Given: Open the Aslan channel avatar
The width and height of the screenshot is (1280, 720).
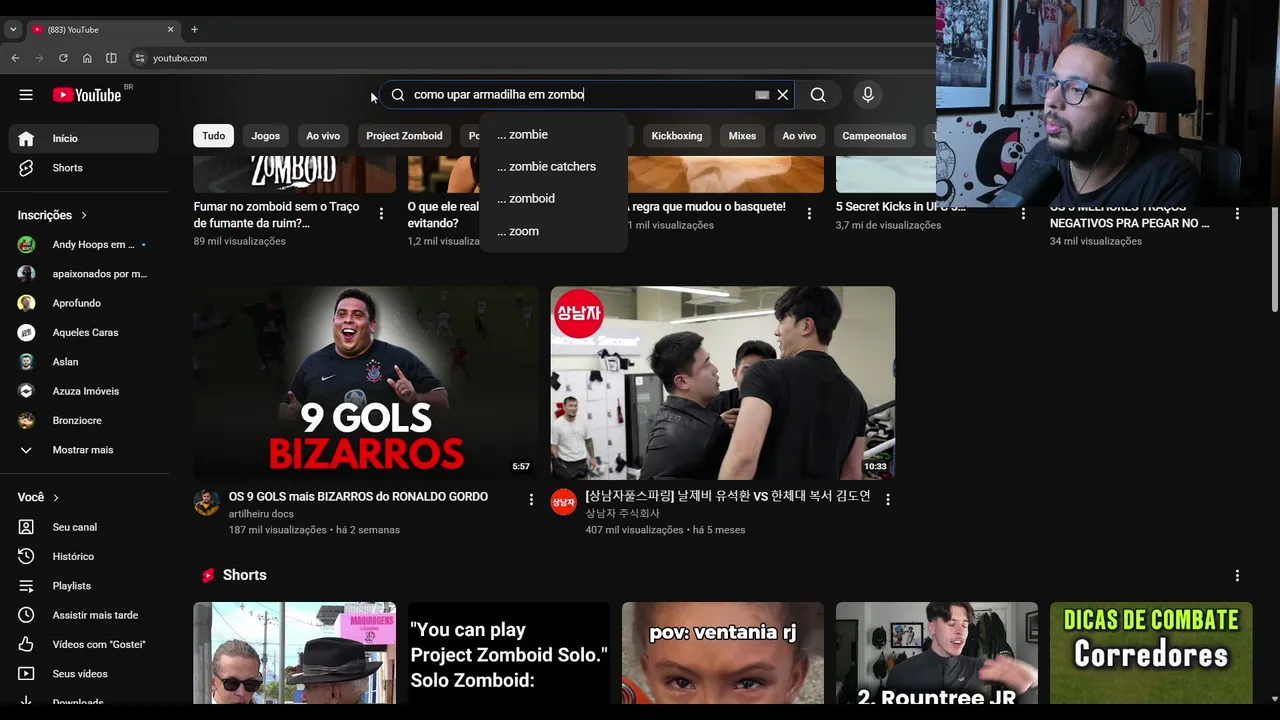Looking at the screenshot, I should pos(26,362).
